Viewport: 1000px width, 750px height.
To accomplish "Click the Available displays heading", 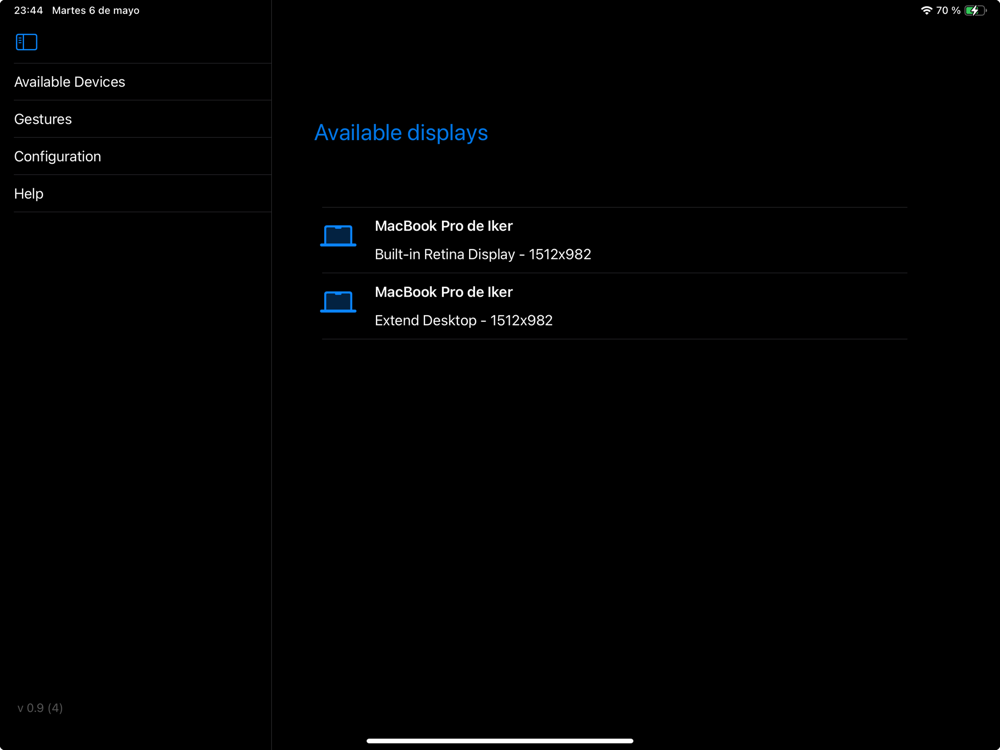I will 401,133.
